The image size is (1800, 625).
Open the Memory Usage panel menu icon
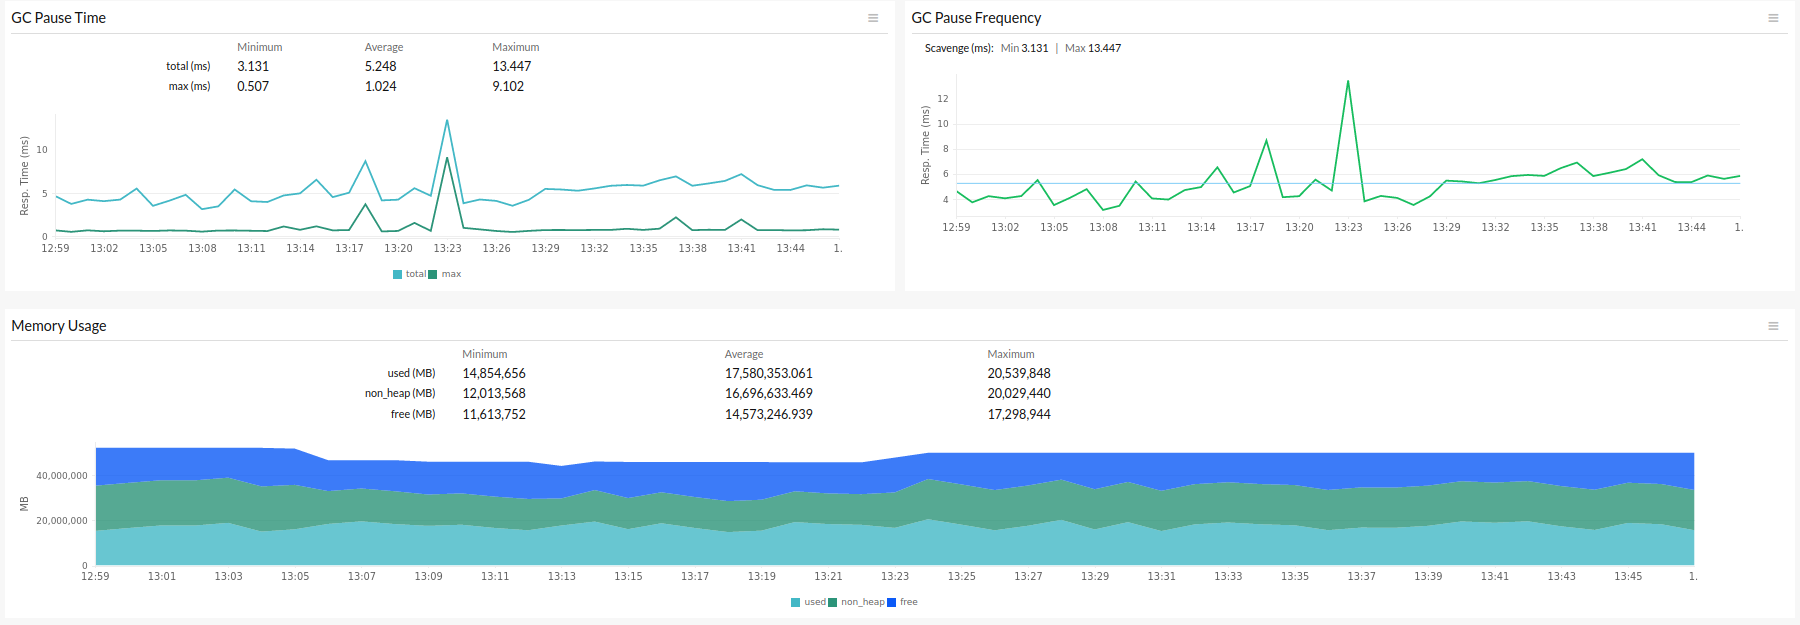pos(1773,326)
